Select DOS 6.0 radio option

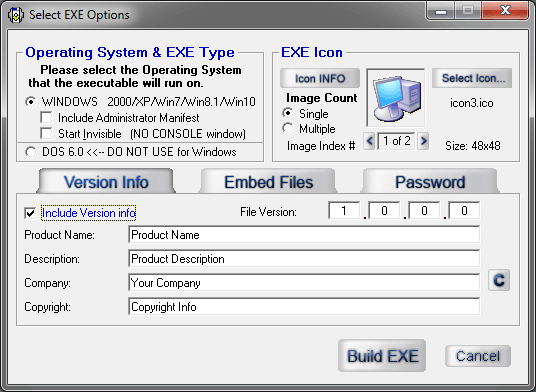pyautogui.click(x=30, y=152)
